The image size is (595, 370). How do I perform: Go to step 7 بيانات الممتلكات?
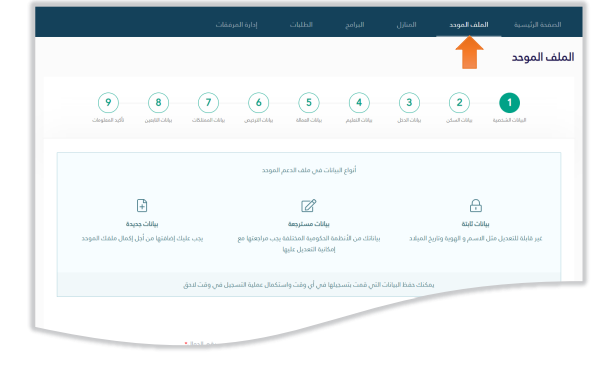[x=208, y=102]
